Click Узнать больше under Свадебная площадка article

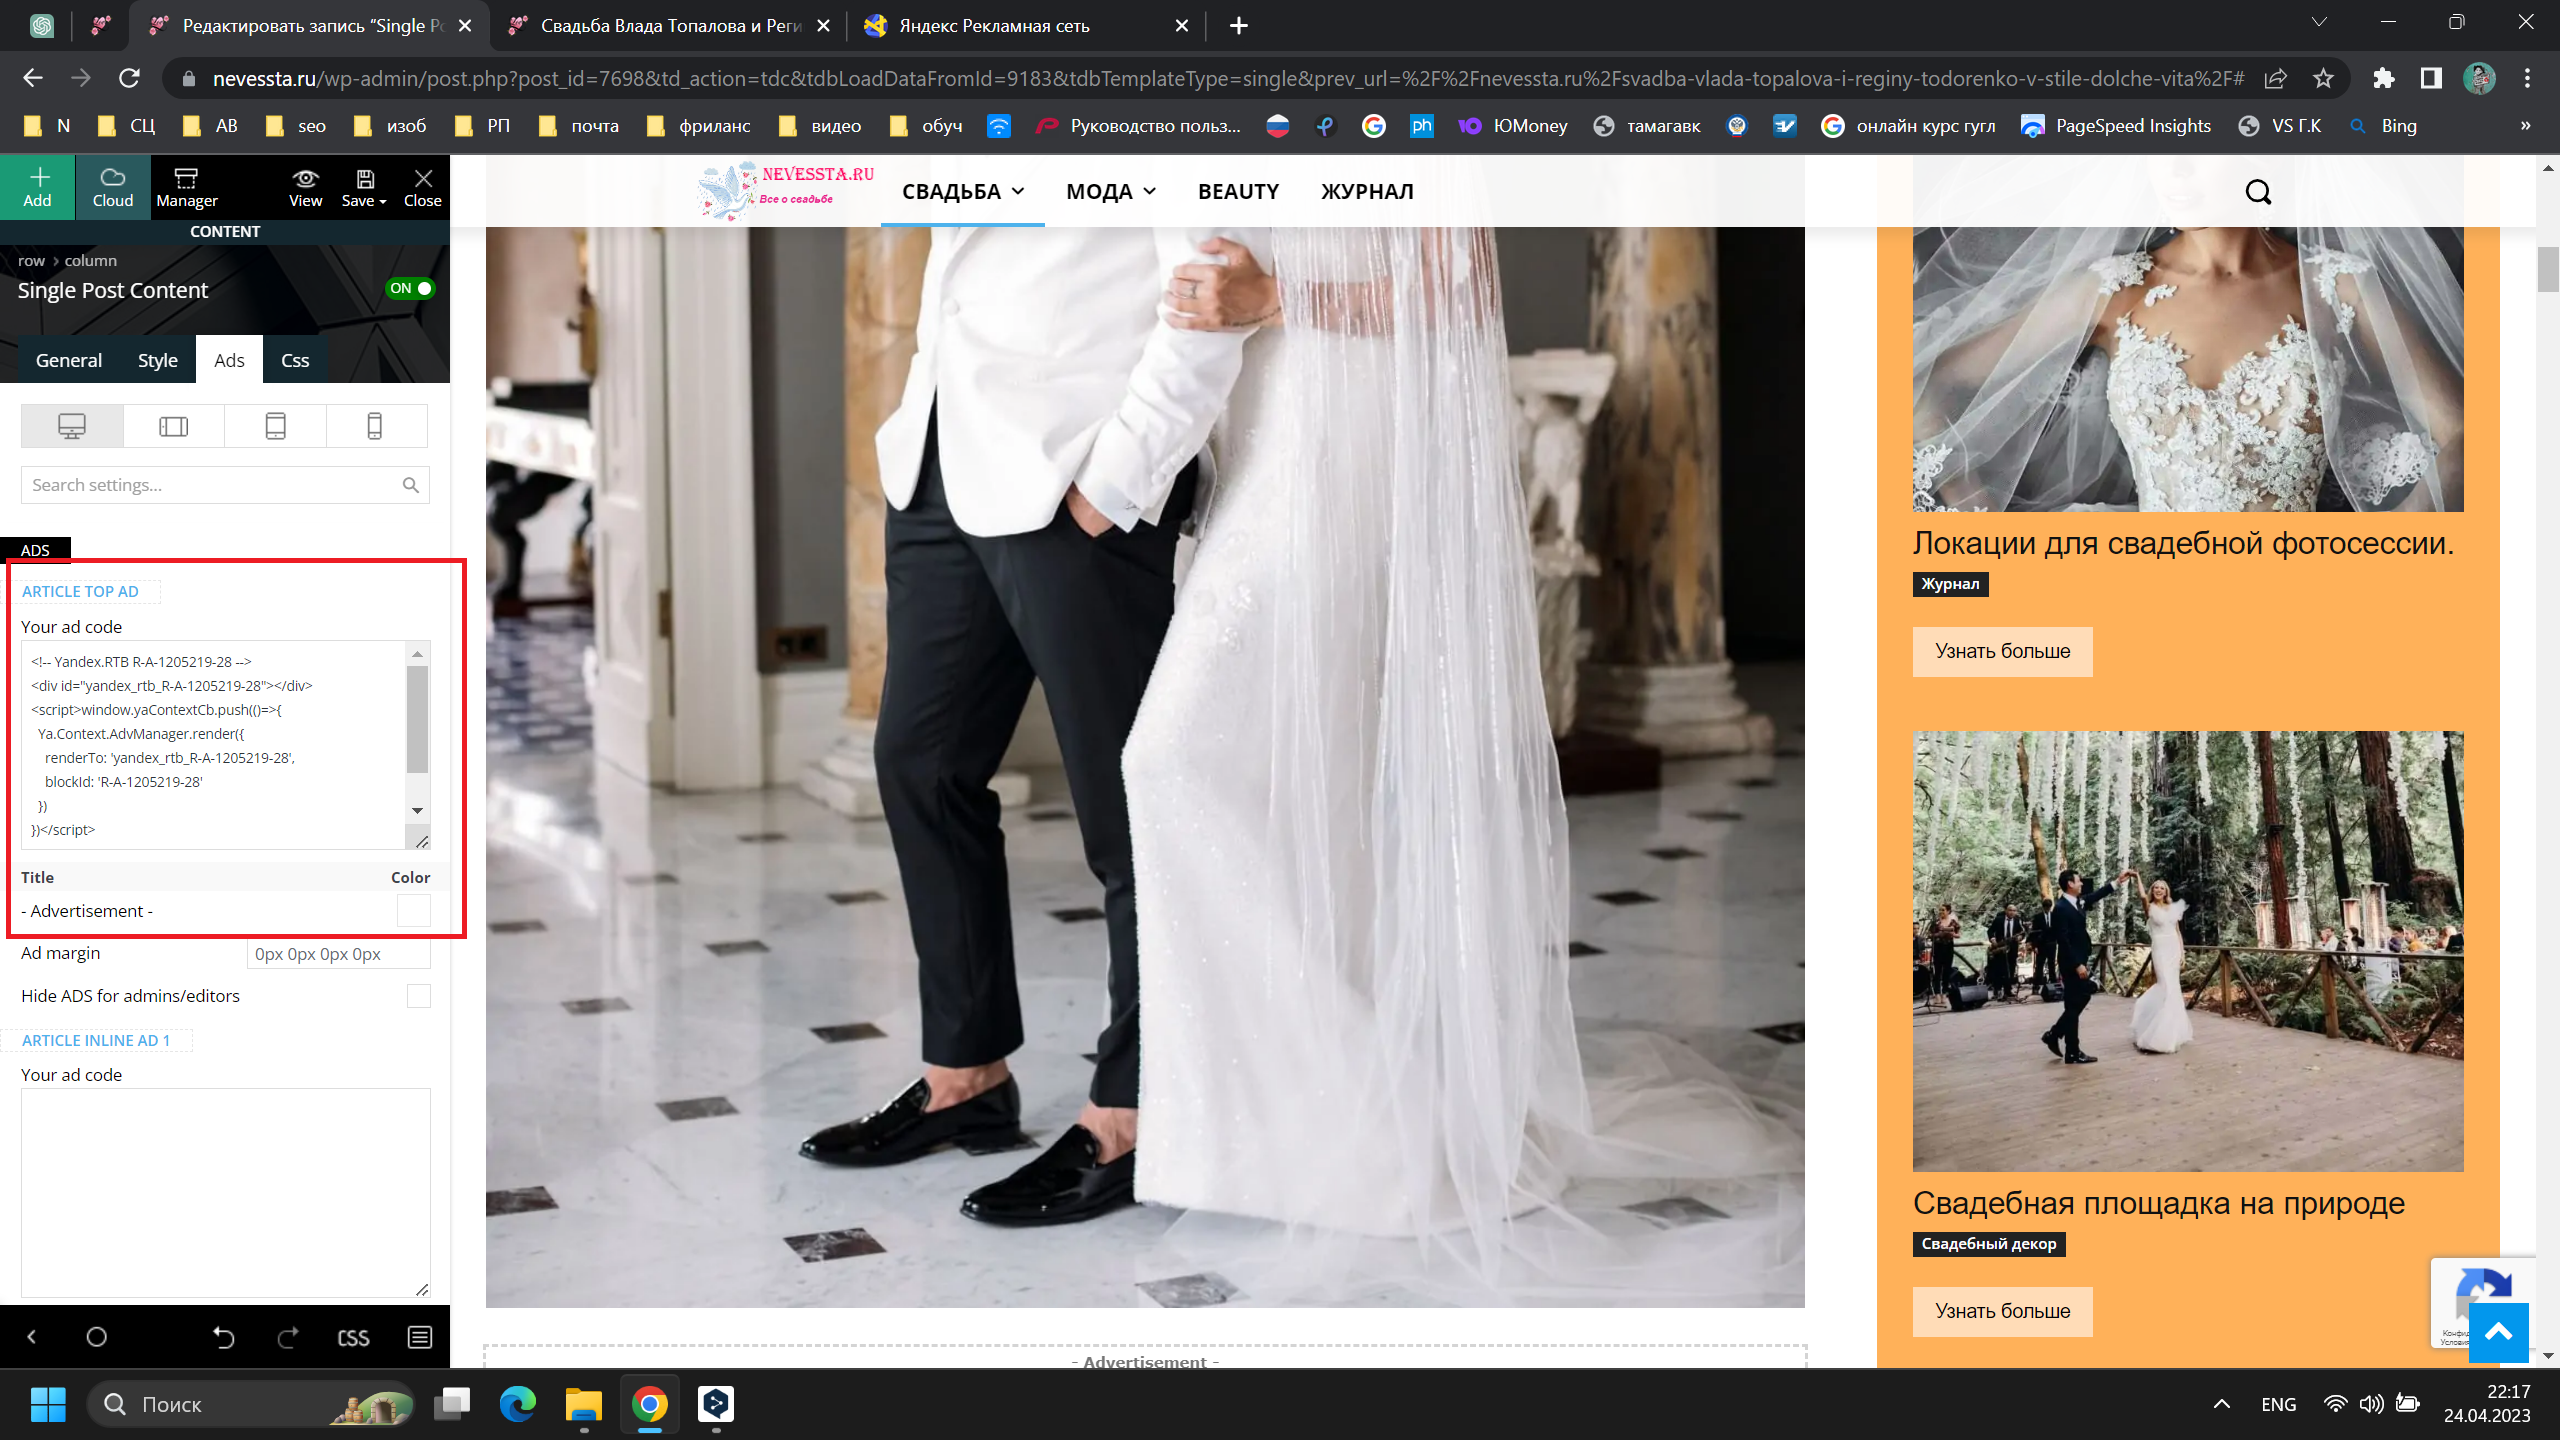2002,1312
